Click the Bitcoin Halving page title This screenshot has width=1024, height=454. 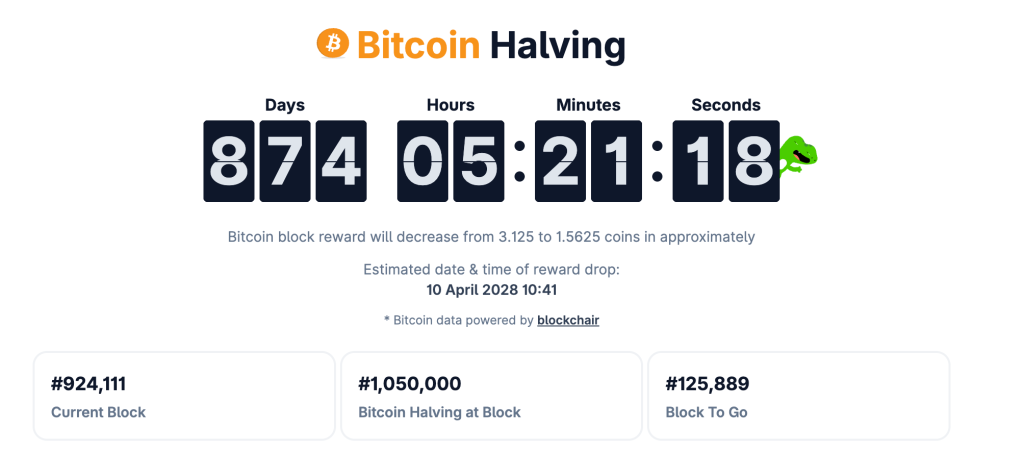pos(490,45)
